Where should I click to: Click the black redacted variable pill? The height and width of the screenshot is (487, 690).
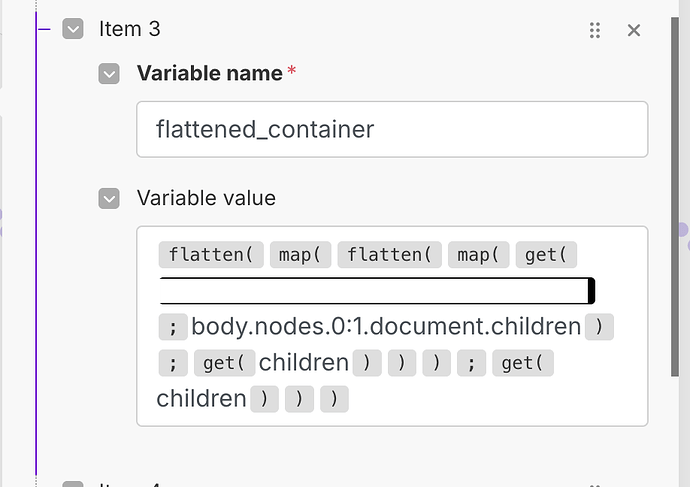(x=377, y=291)
